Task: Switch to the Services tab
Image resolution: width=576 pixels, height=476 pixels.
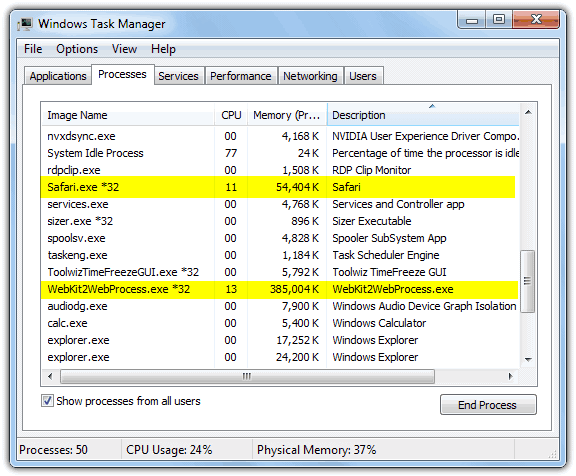Action: (179, 76)
